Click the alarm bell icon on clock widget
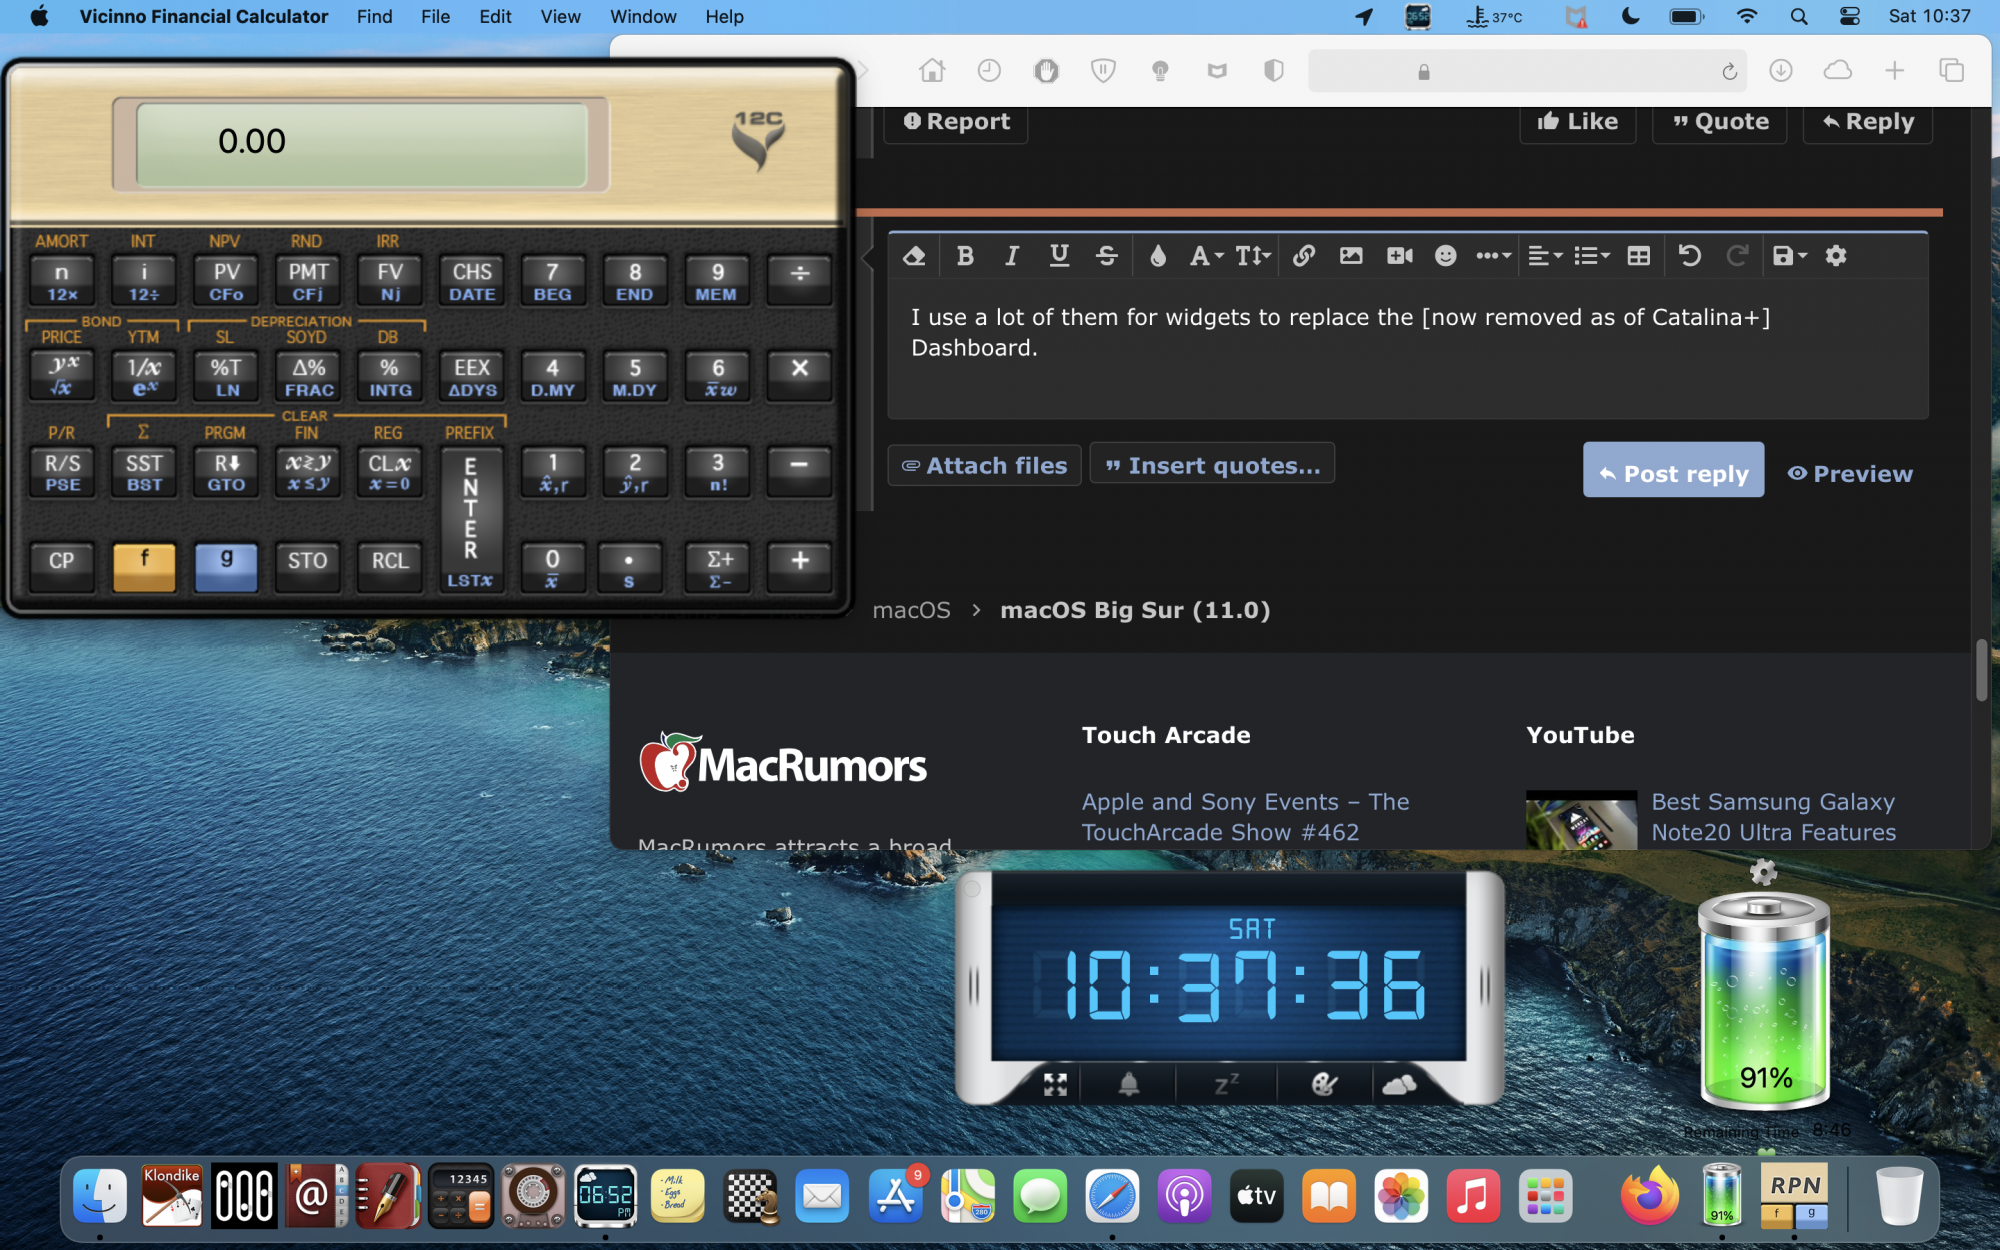Image resolution: width=2000 pixels, height=1250 pixels. (1128, 1084)
